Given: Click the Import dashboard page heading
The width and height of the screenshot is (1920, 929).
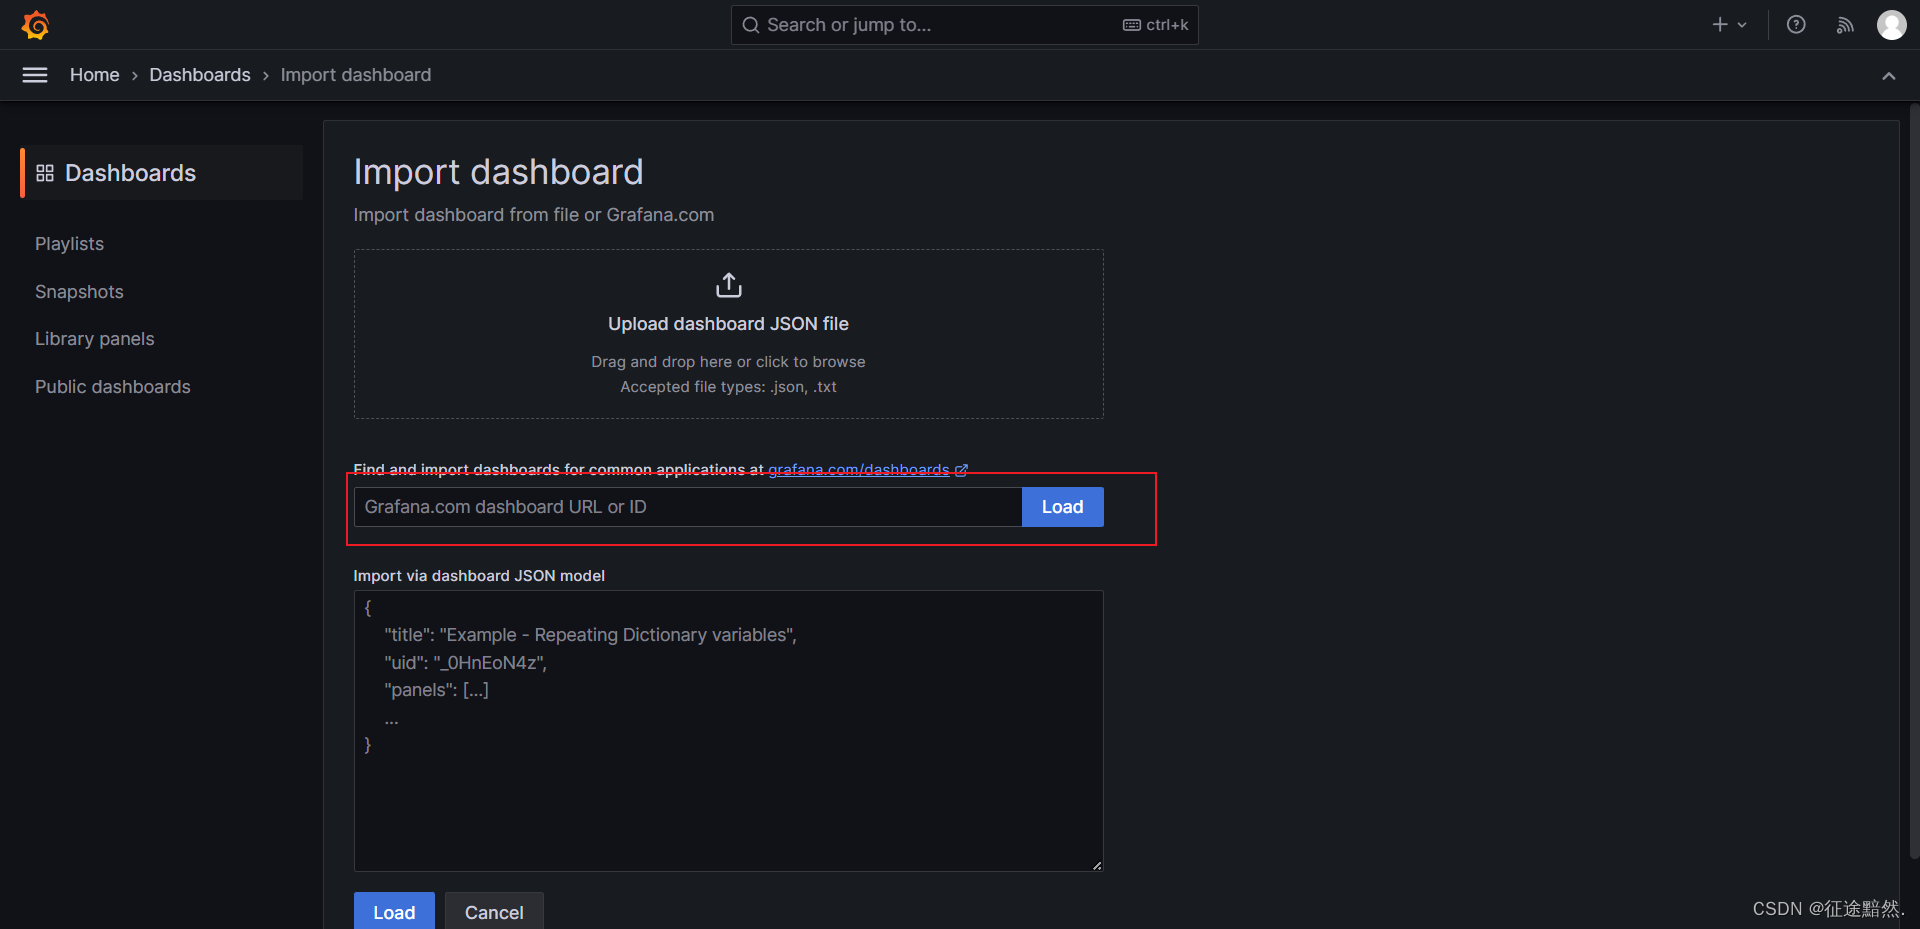Looking at the screenshot, I should pyautogui.click(x=499, y=172).
